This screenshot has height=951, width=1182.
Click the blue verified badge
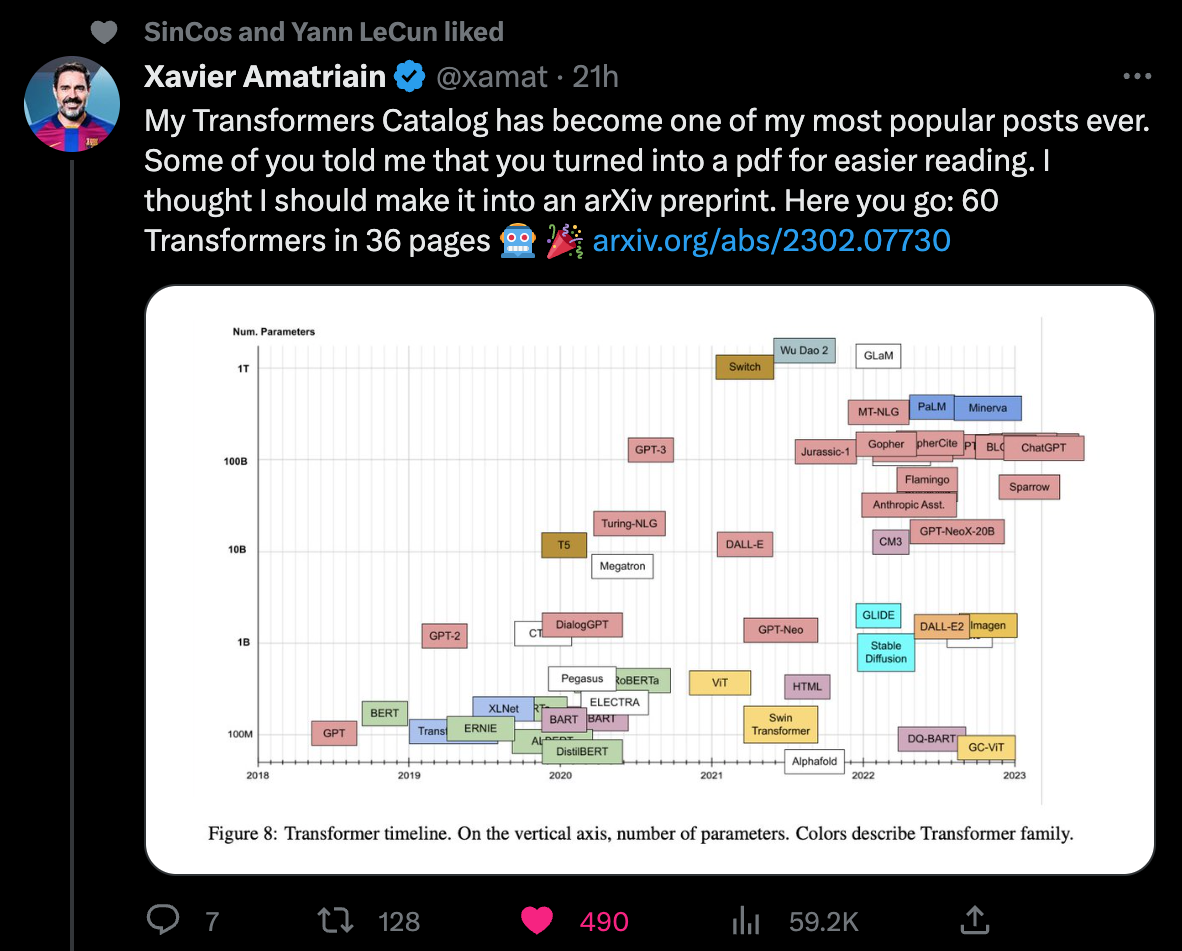pyautogui.click(x=410, y=76)
